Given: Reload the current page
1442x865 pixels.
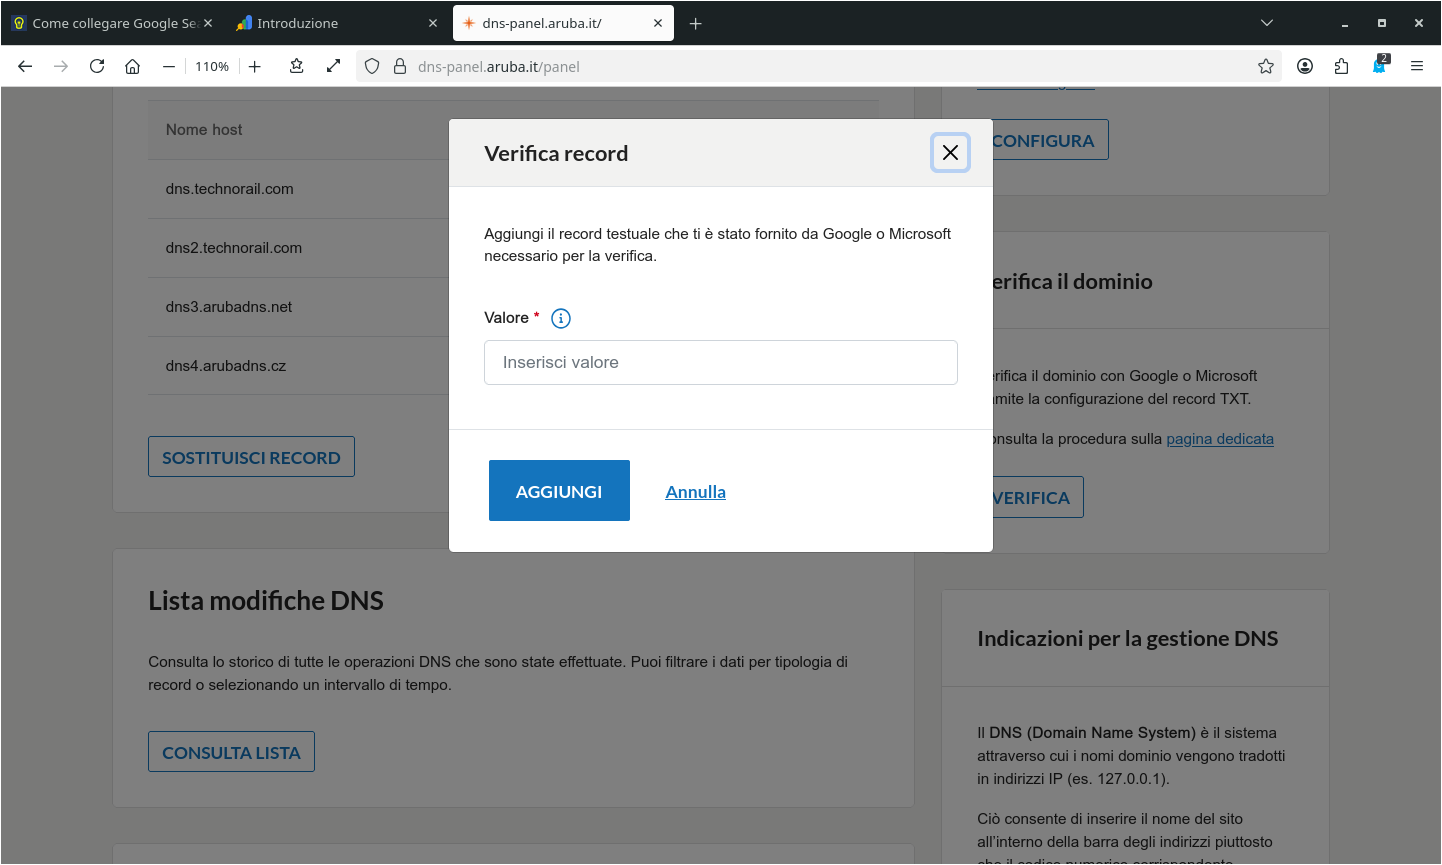Looking at the screenshot, I should (x=97, y=67).
